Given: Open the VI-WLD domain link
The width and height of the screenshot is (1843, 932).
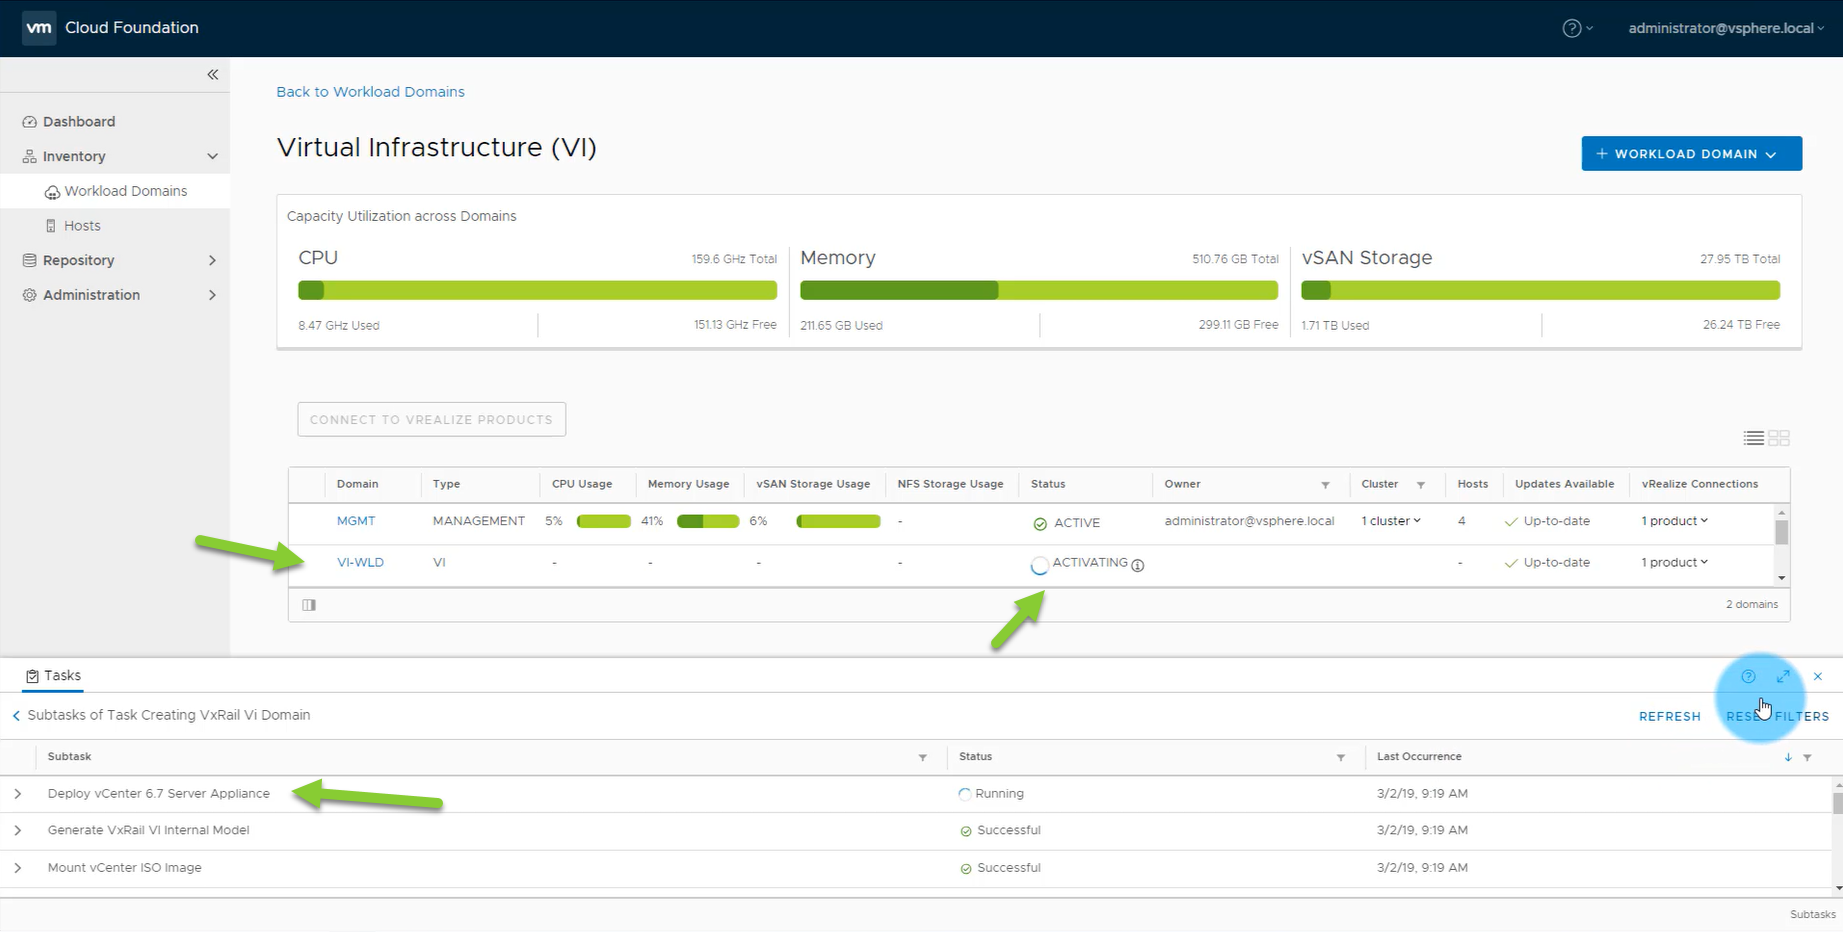Looking at the screenshot, I should click(360, 563).
